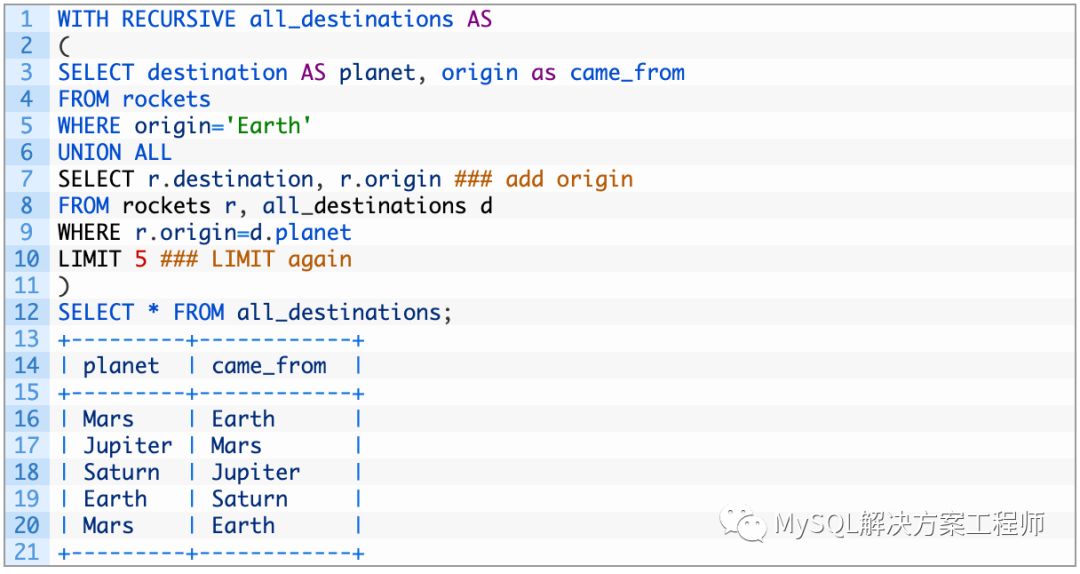The height and width of the screenshot is (574, 1080).
Task: Click 'Jupiter' in the planet result column
Action: click(127, 446)
